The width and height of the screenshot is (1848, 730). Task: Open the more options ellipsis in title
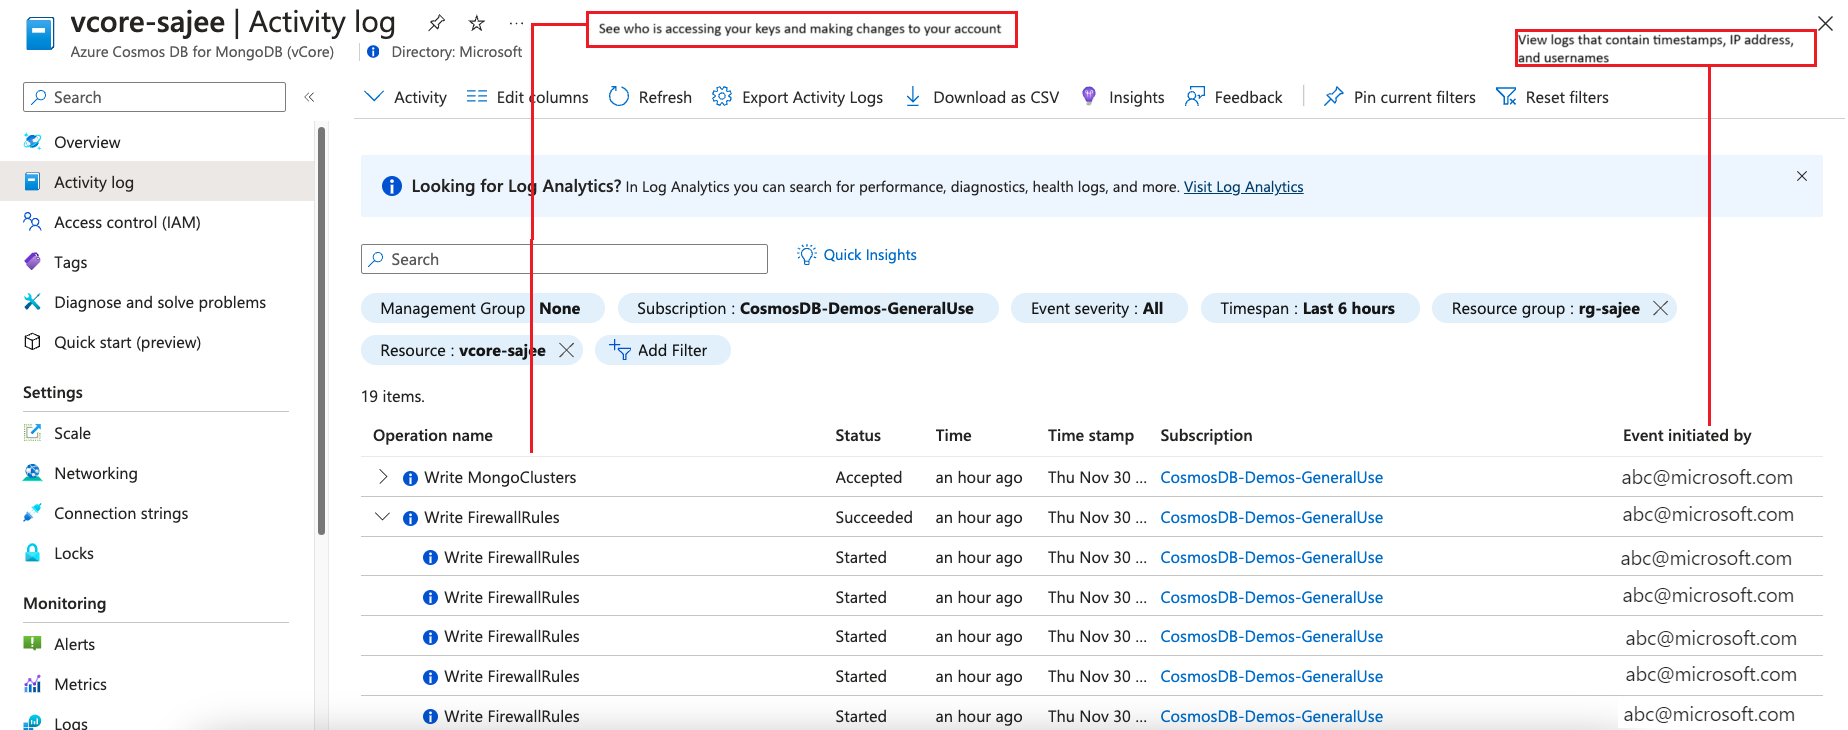coord(516,23)
